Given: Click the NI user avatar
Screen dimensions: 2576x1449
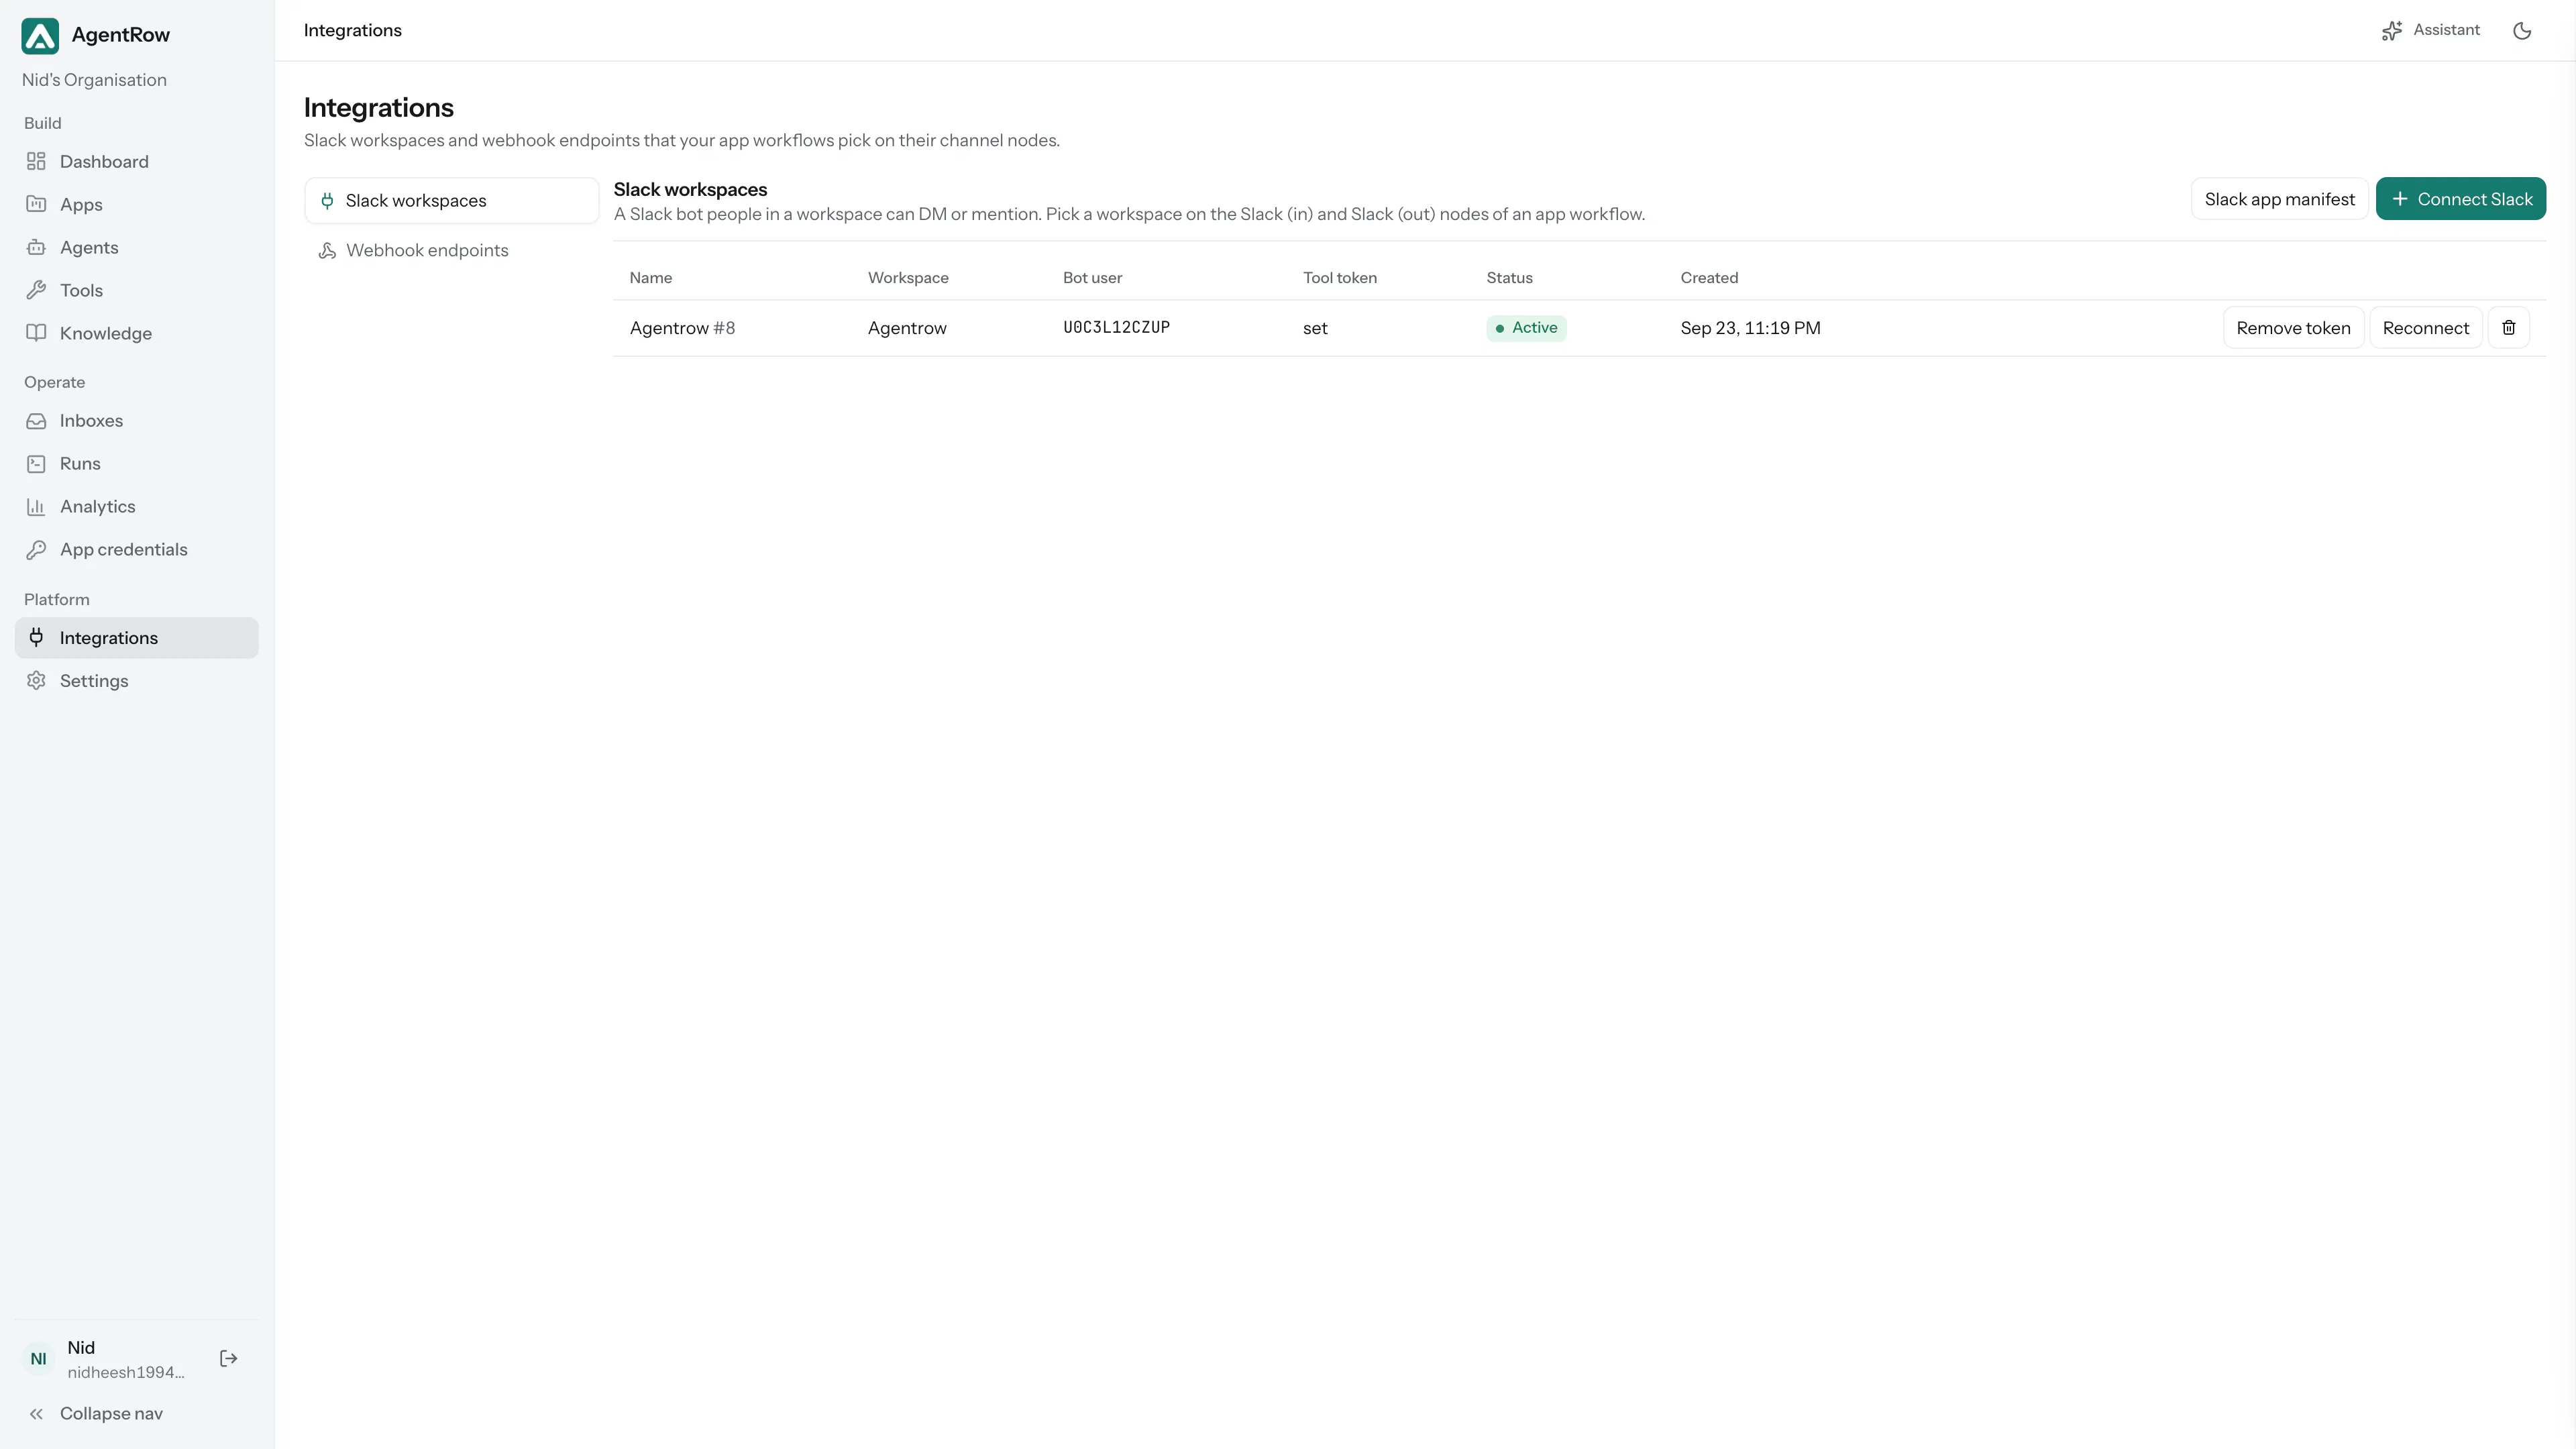Looking at the screenshot, I should pos(38,1359).
